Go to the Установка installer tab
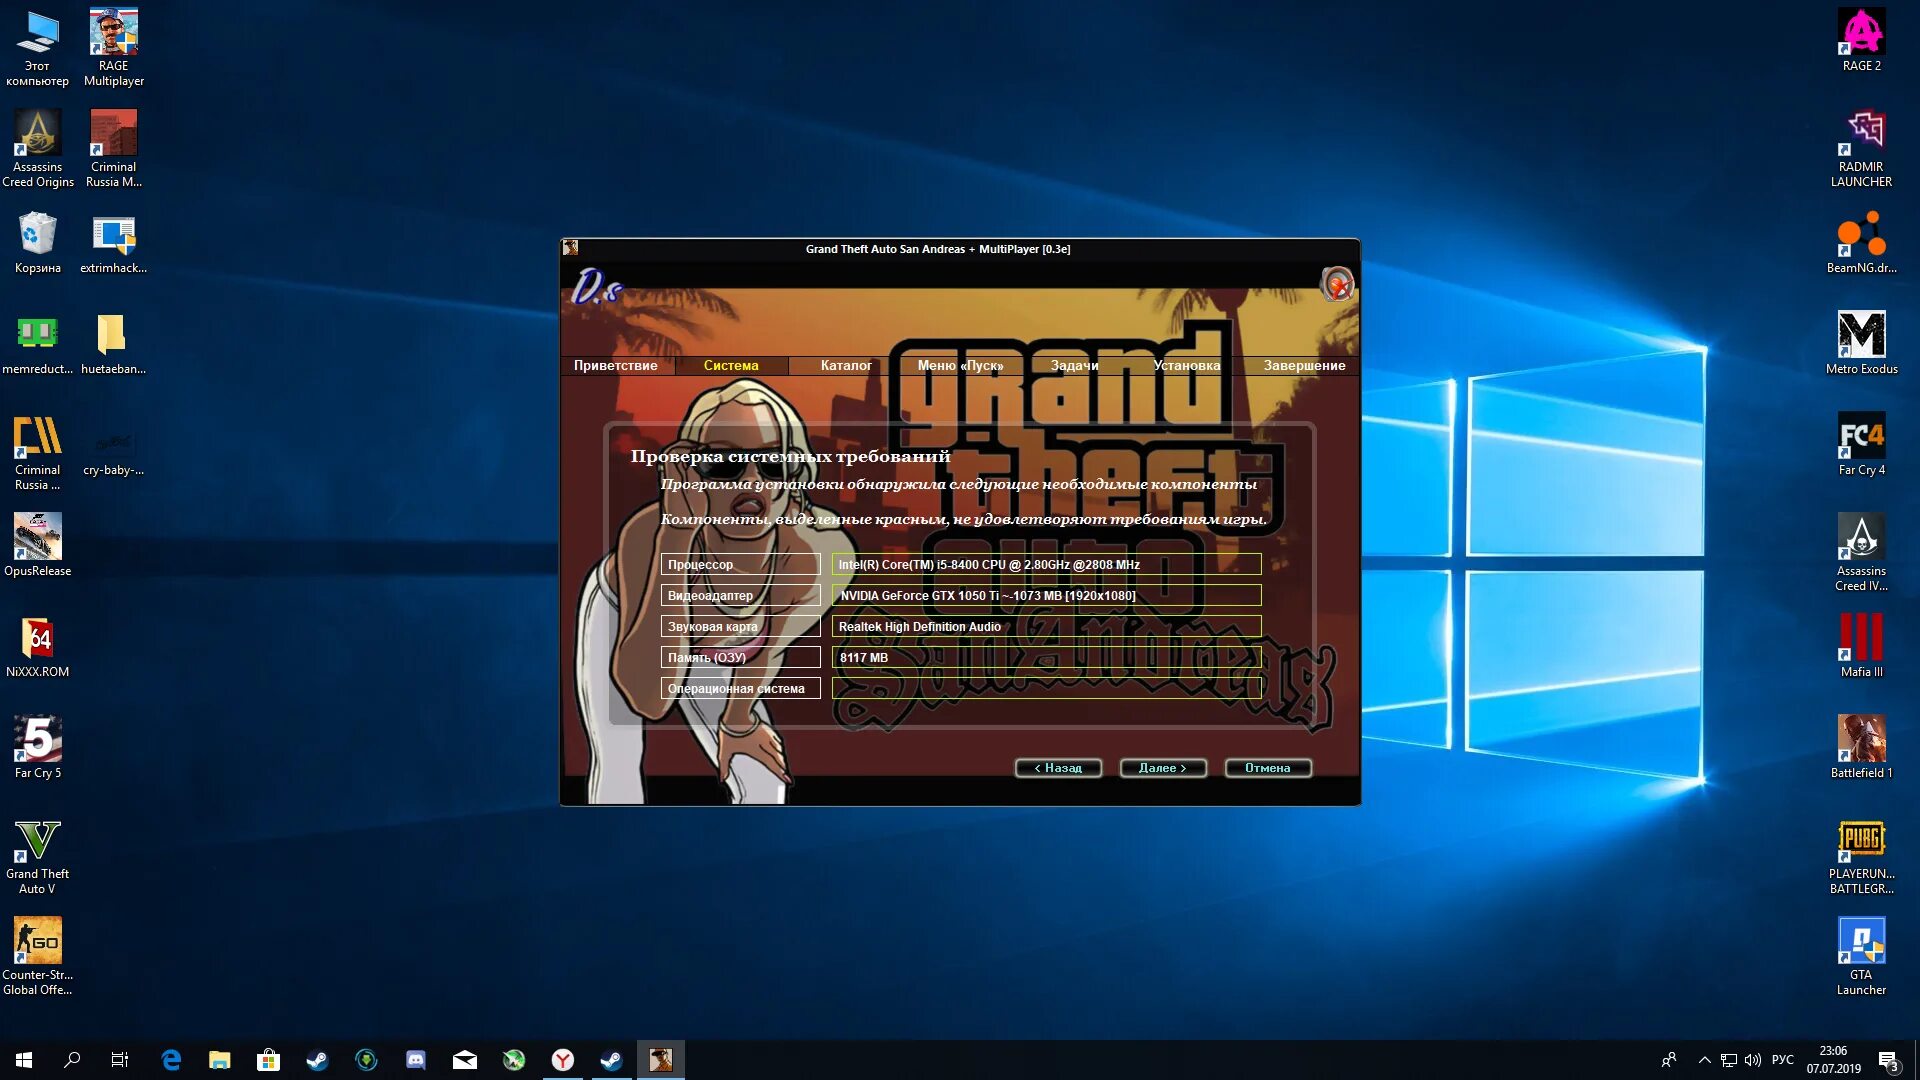Viewport: 1920px width, 1080px height. click(x=1186, y=365)
